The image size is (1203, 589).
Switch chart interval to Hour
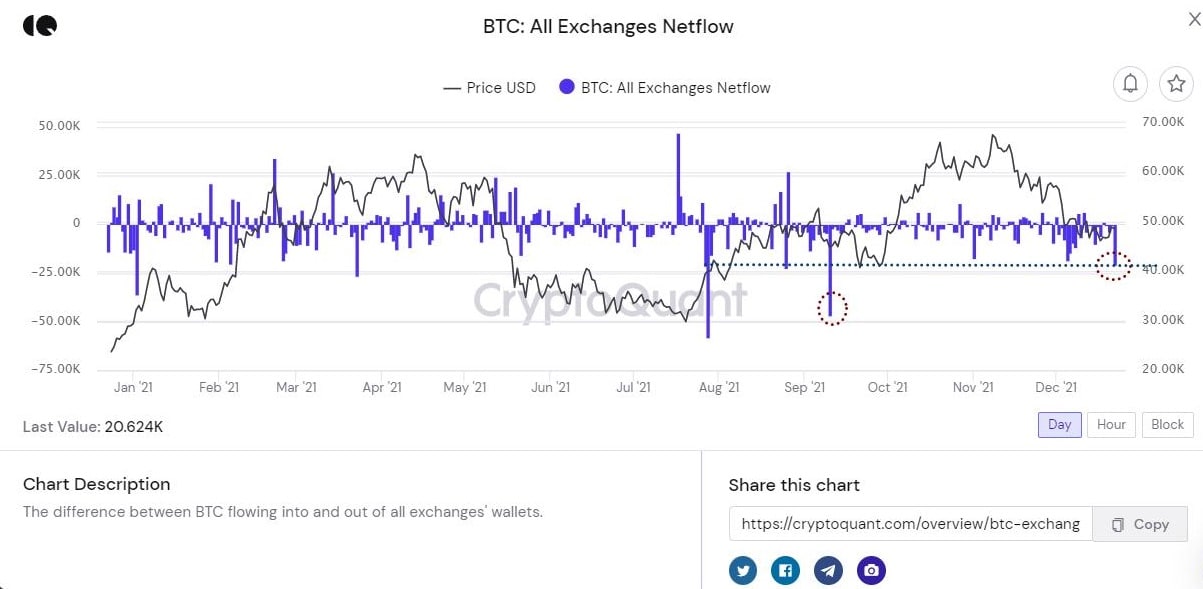tap(1111, 424)
